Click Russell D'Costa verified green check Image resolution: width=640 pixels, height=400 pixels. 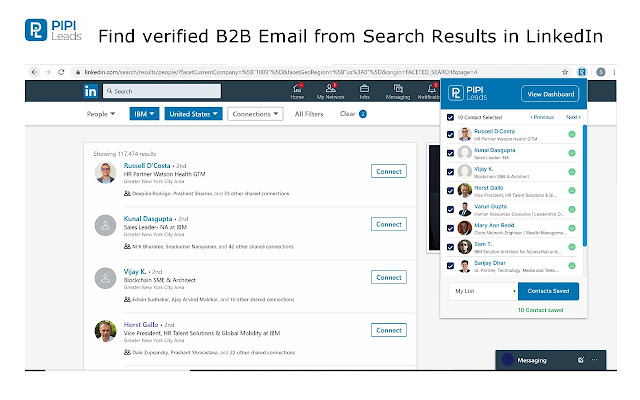[572, 134]
